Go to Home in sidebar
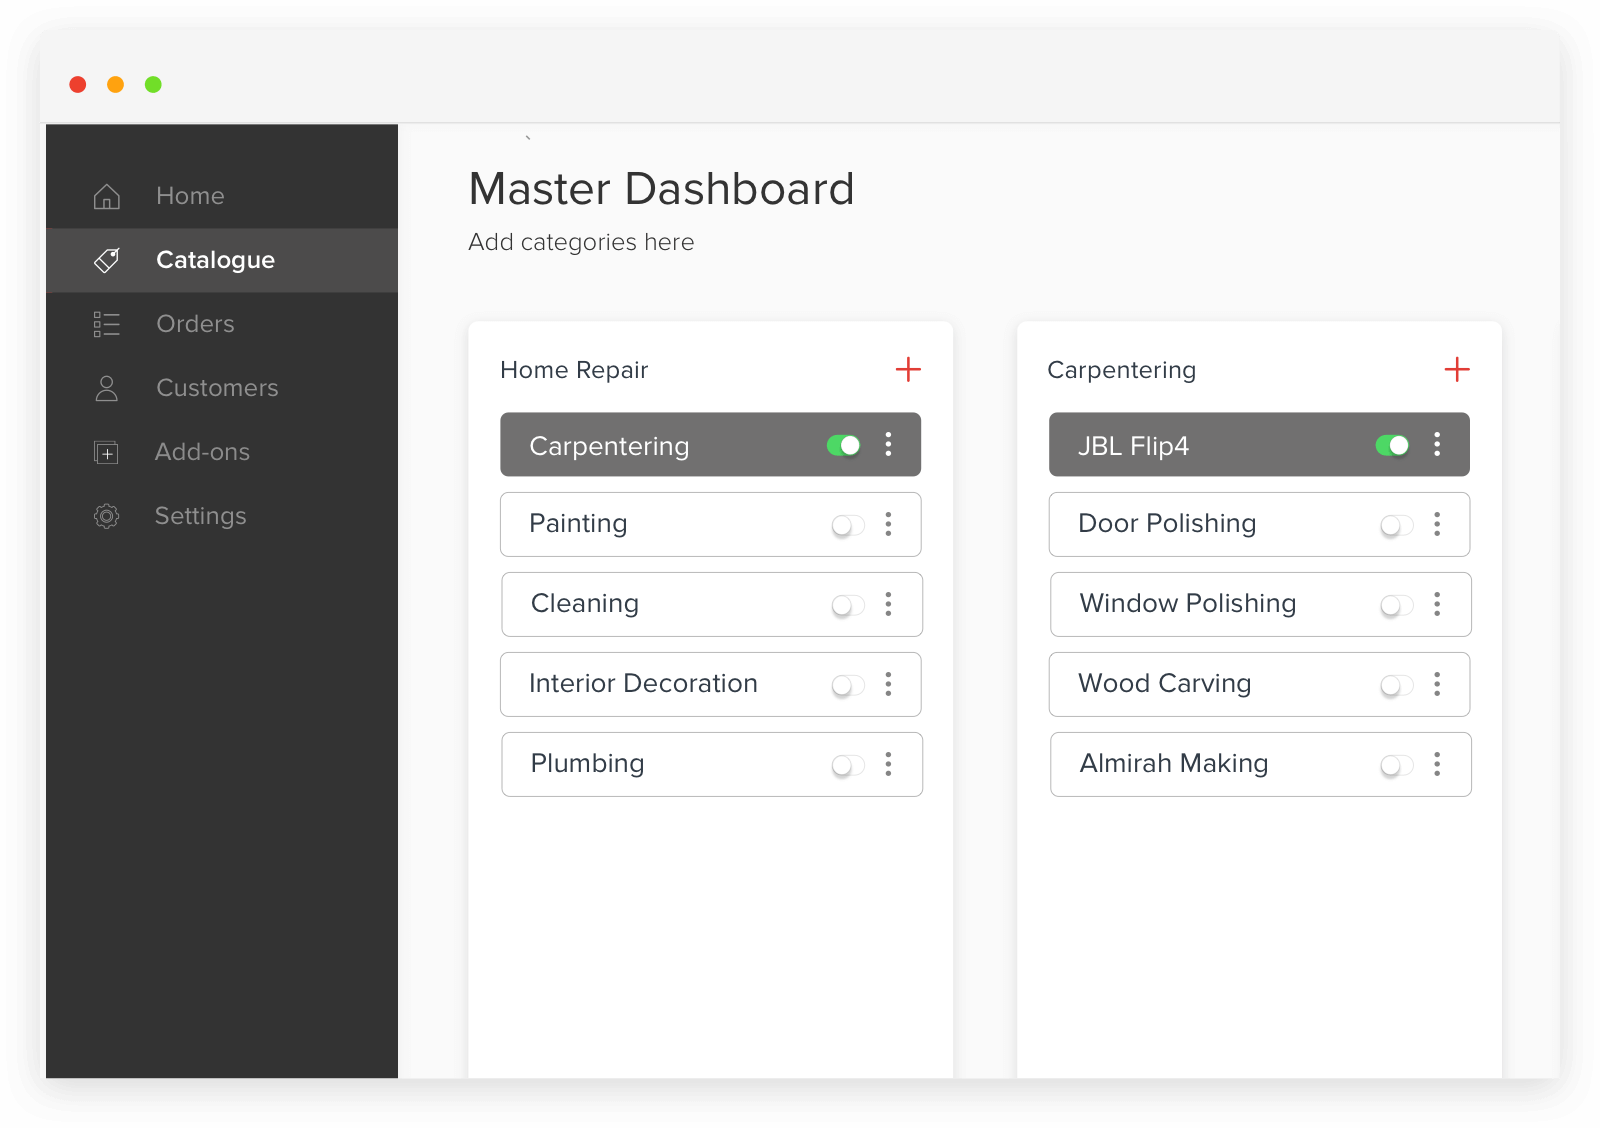This screenshot has width=1600, height=1128. tap(190, 196)
